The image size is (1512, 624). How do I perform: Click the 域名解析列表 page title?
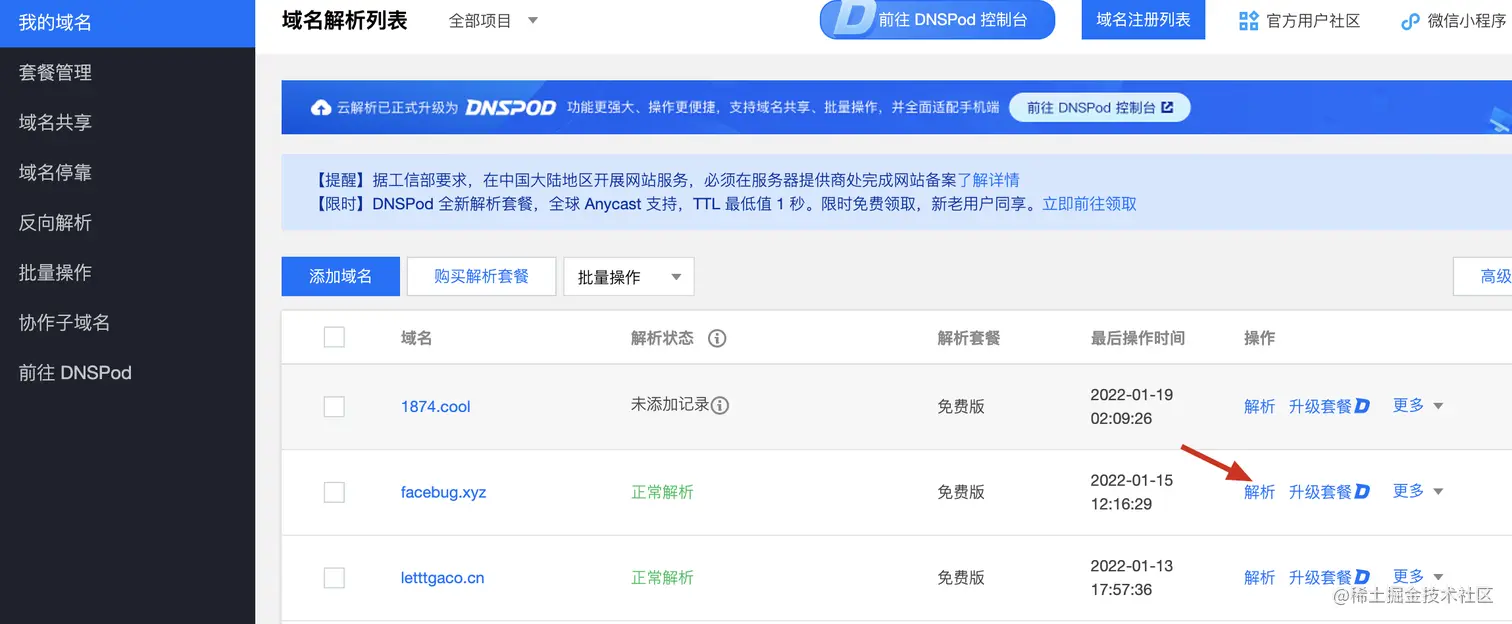345,21
